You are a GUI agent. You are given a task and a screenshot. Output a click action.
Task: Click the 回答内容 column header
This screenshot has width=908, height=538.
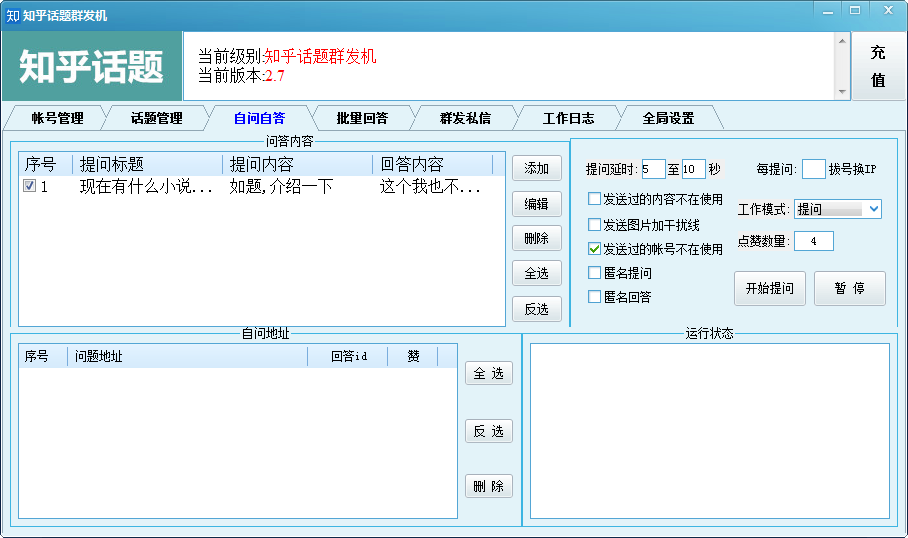click(x=433, y=164)
